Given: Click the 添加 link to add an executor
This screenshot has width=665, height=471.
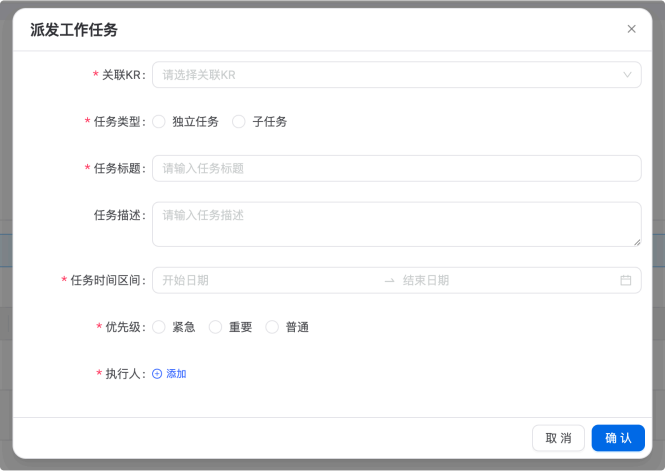Looking at the screenshot, I should tap(176, 374).
